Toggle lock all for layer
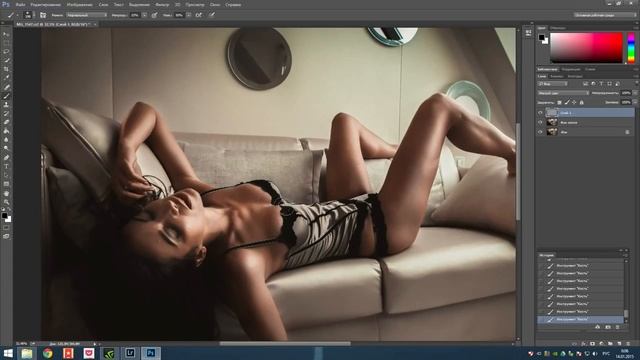The image size is (640, 360). pos(582,102)
